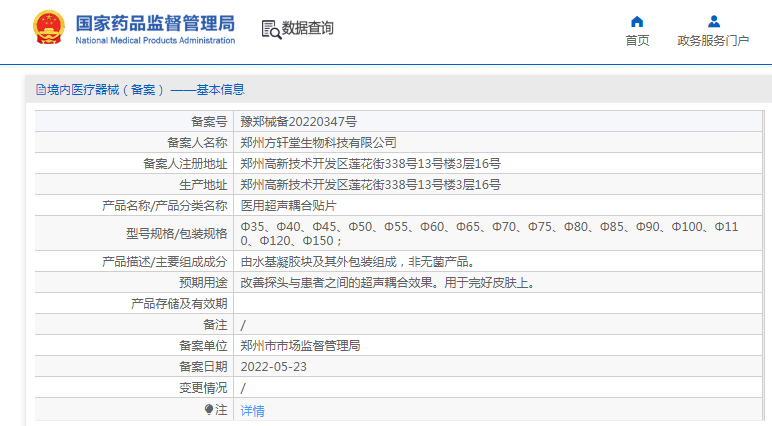Viewport: 772px width, 426px height.
Task: Click 国家药品监督管理局 title text
Action: point(155,23)
